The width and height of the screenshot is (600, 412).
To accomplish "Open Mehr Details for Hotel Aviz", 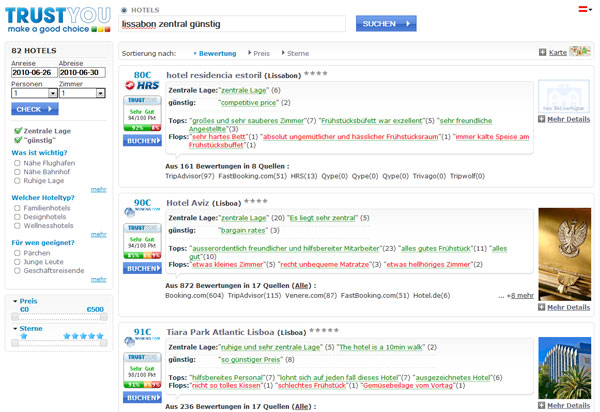I will 568,308.
